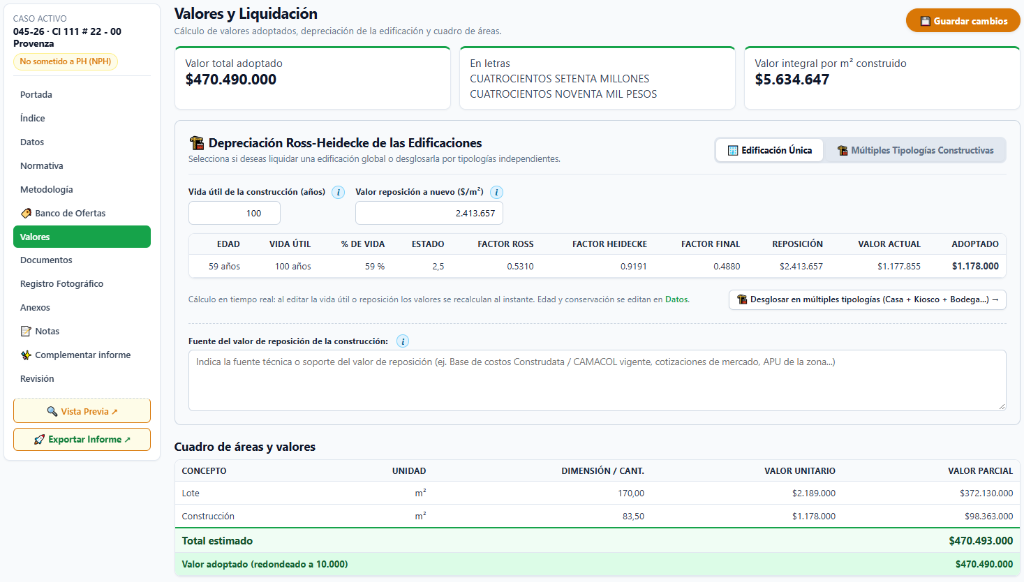Click Construcción partial value $98.363.000
Viewport: 1024px width, 582px height.
point(989,516)
